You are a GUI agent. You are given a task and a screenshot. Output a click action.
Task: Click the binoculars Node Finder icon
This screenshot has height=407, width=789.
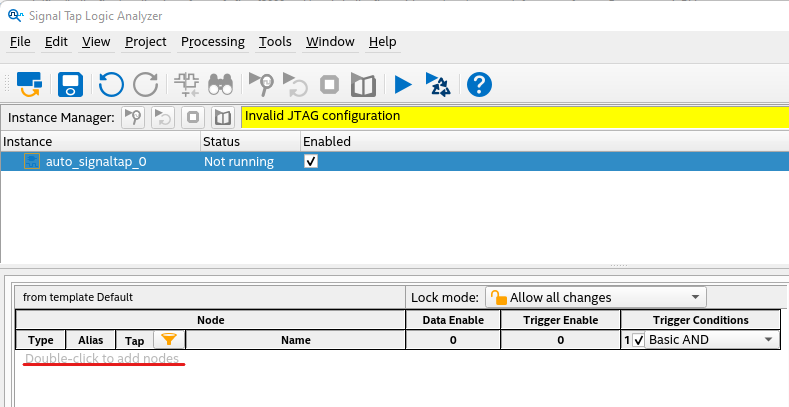(x=221, y=84)
